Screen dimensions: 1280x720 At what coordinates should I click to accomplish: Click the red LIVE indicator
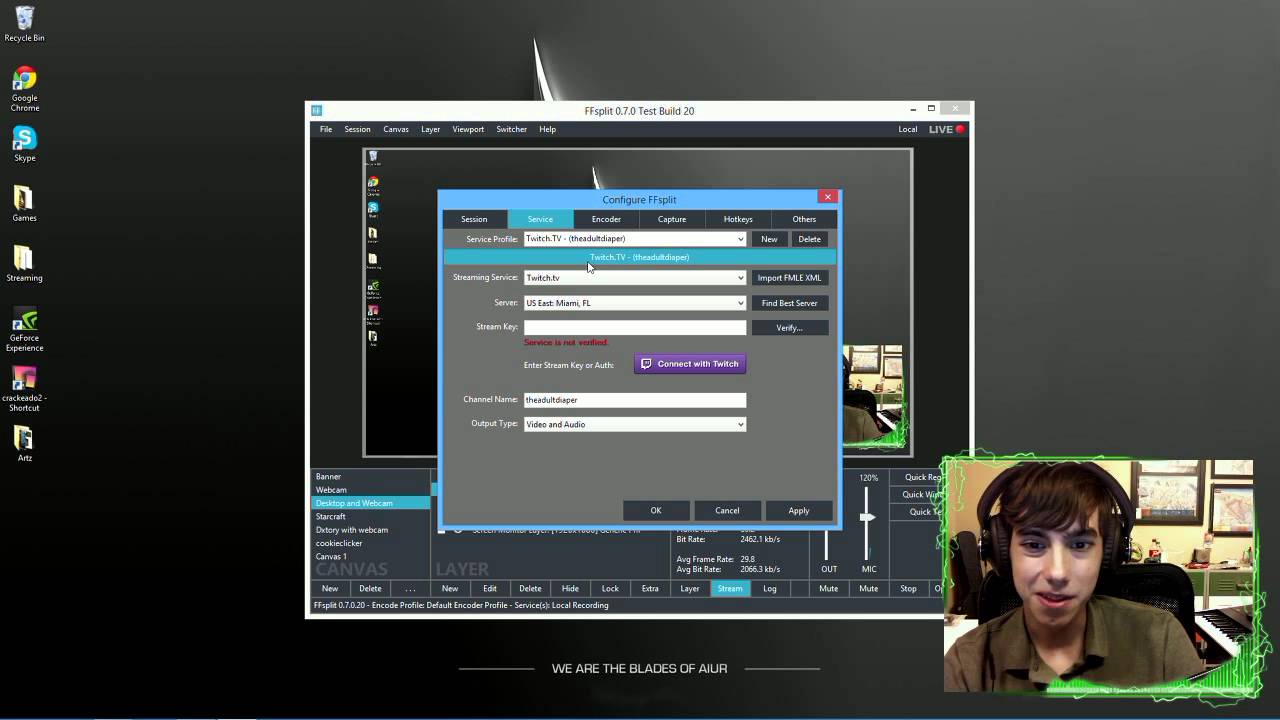click(x=946, y=129)
